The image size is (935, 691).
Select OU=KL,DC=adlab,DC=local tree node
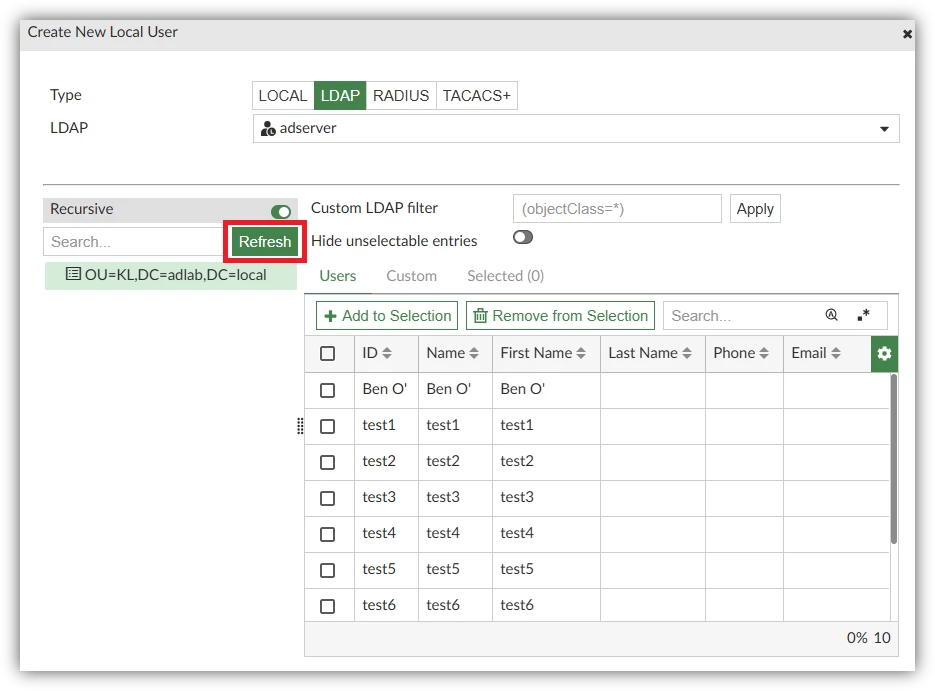(171, 275)
